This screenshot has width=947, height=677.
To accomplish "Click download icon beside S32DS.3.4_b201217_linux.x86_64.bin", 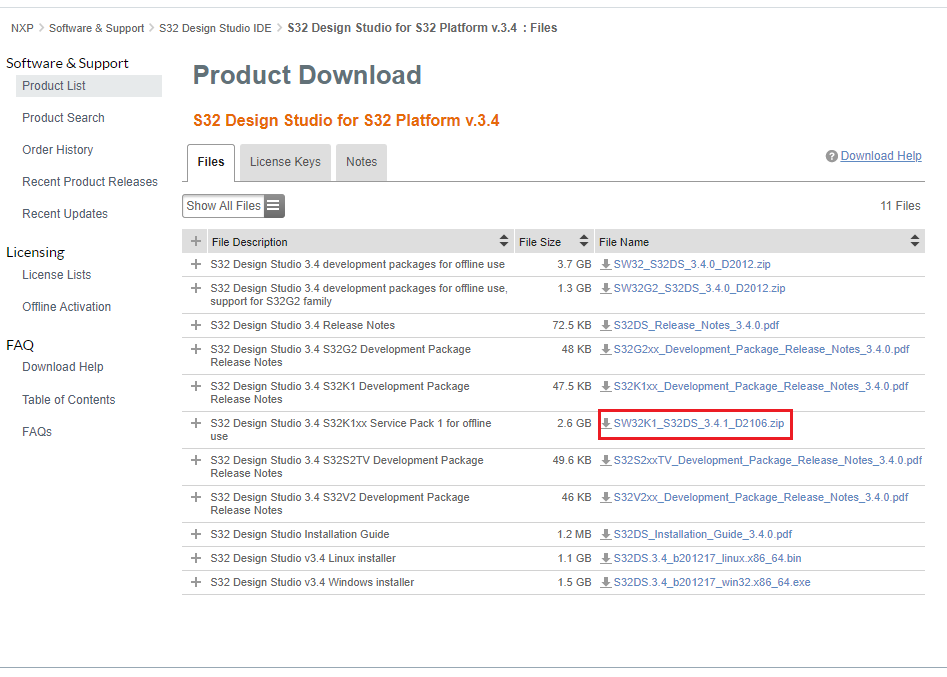I will point(606,559).
